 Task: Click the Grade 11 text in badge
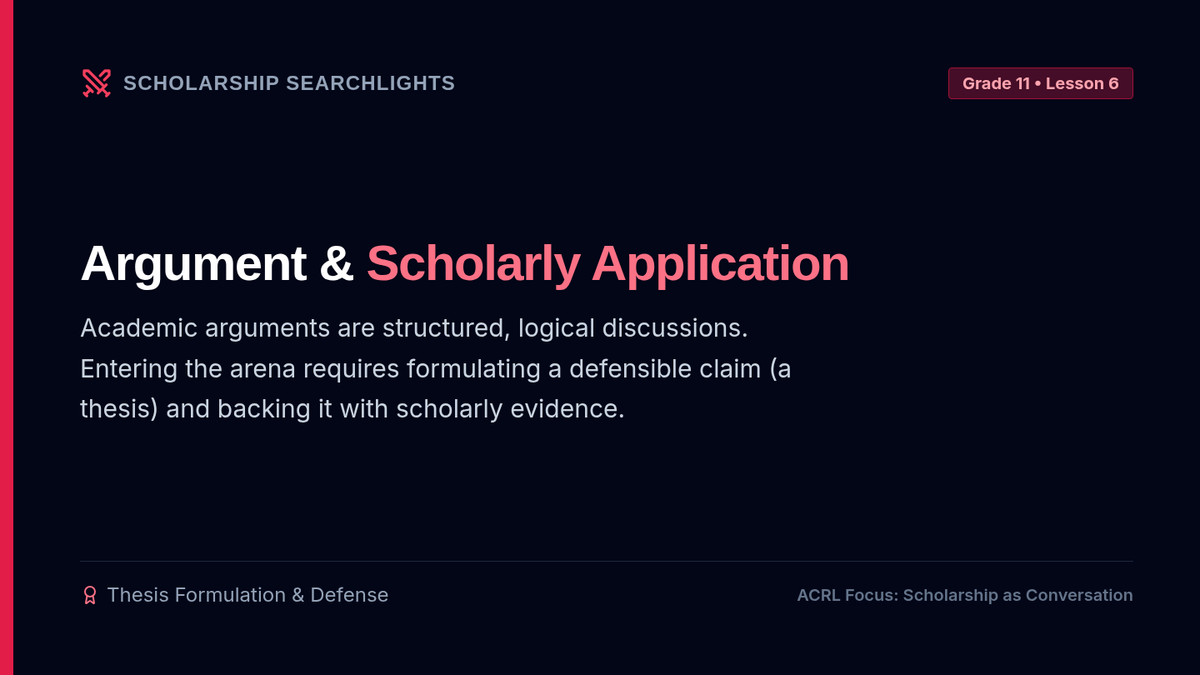996,84
